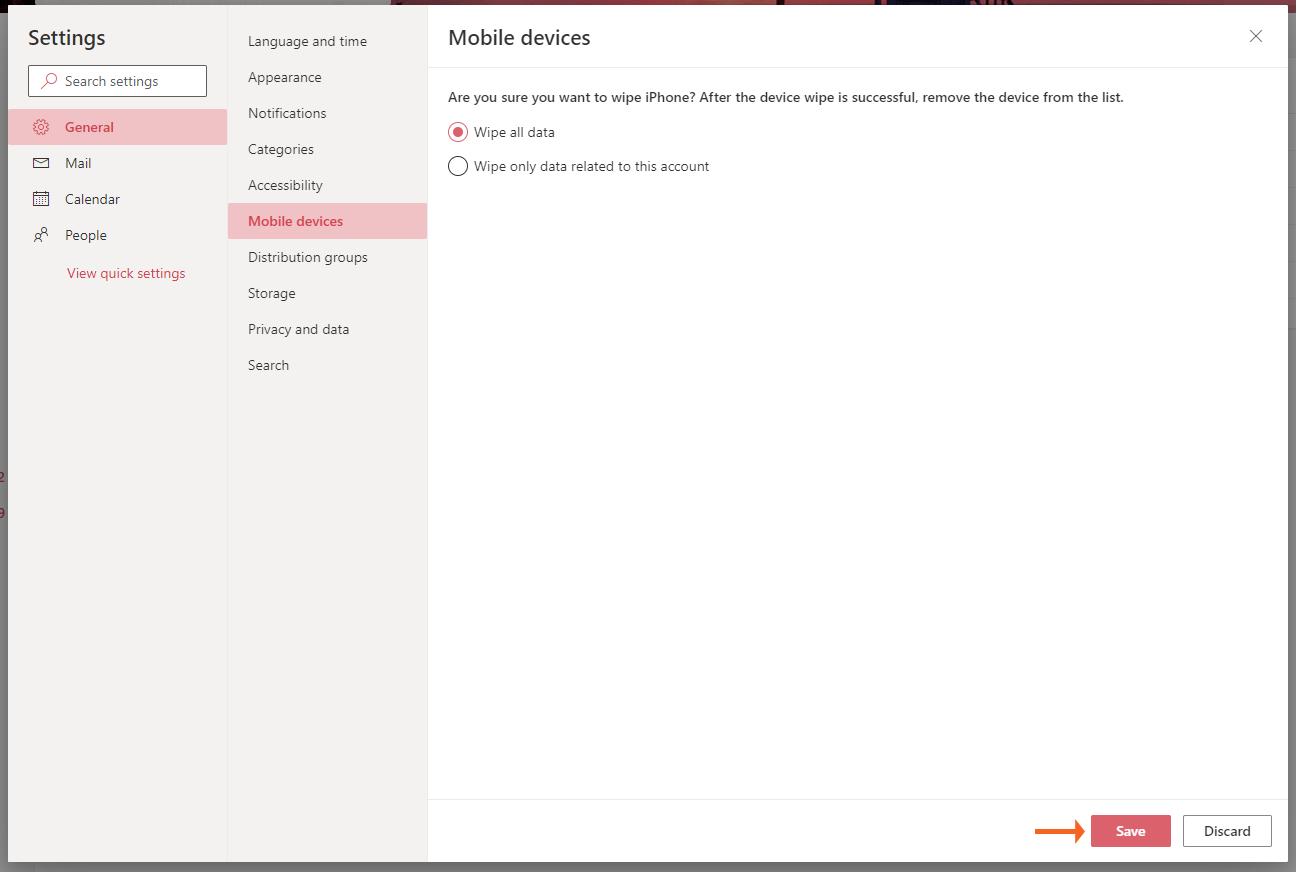Screen dimensions: 1296x872
Task: Select the Wipe all data option
Action: pyautogui.click(x=458, y=131)
